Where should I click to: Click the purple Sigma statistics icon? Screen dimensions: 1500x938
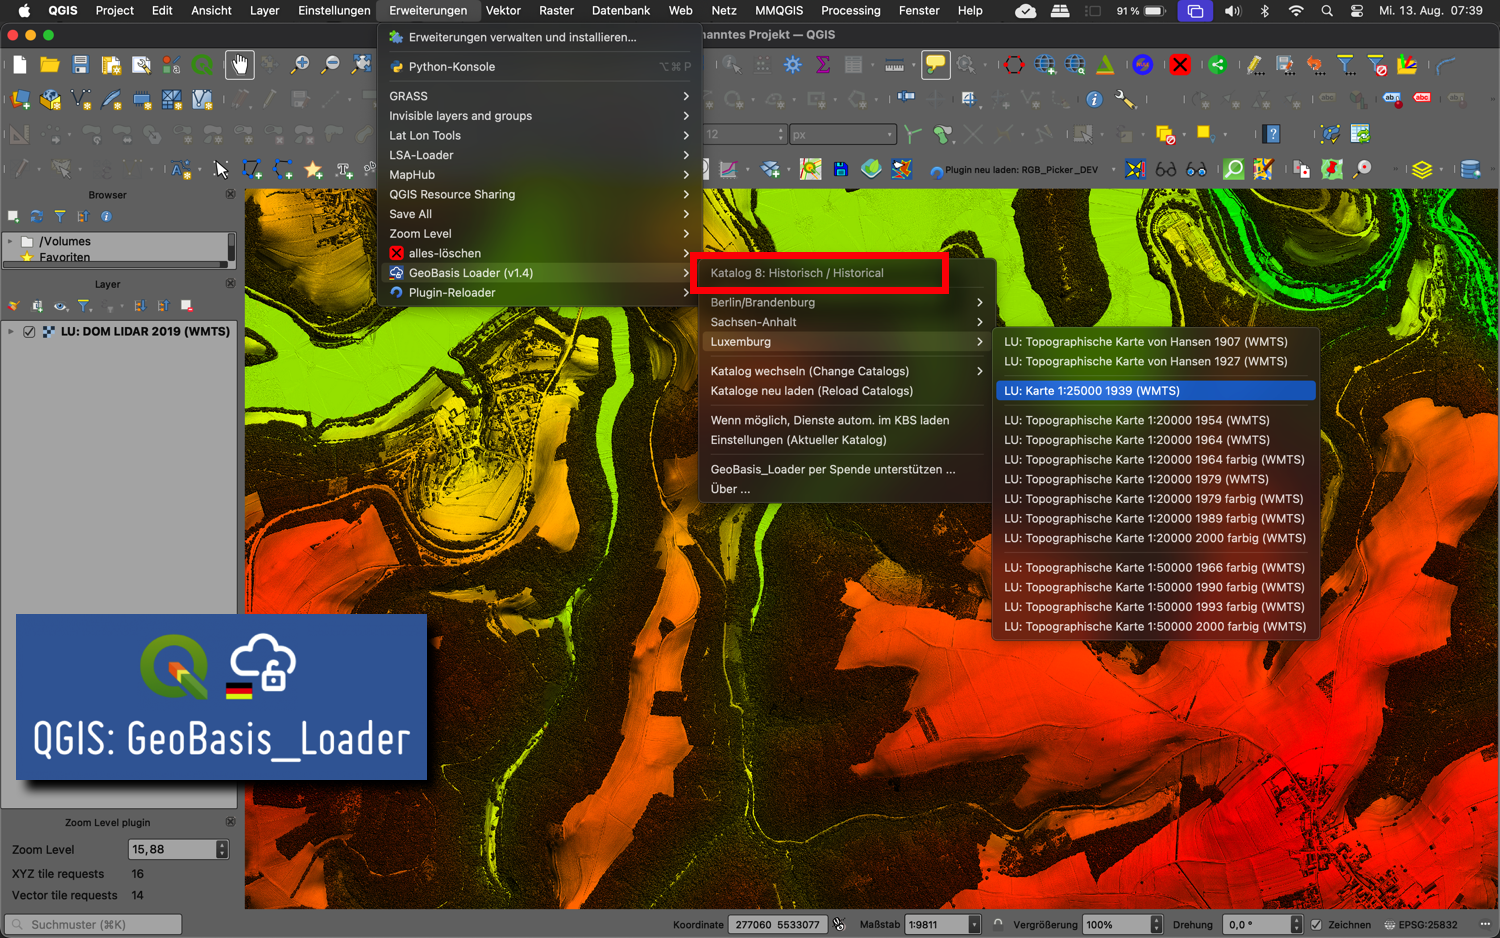tap(823, 65)
